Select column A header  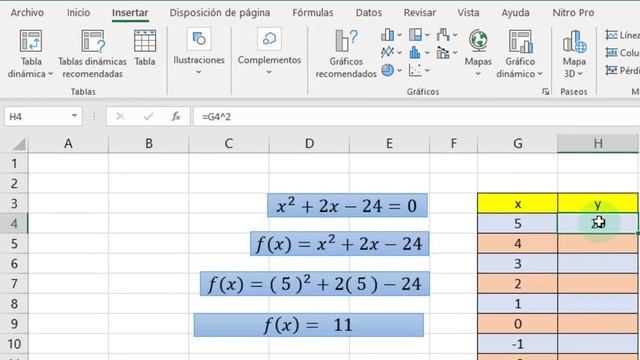tap(68, 144)
